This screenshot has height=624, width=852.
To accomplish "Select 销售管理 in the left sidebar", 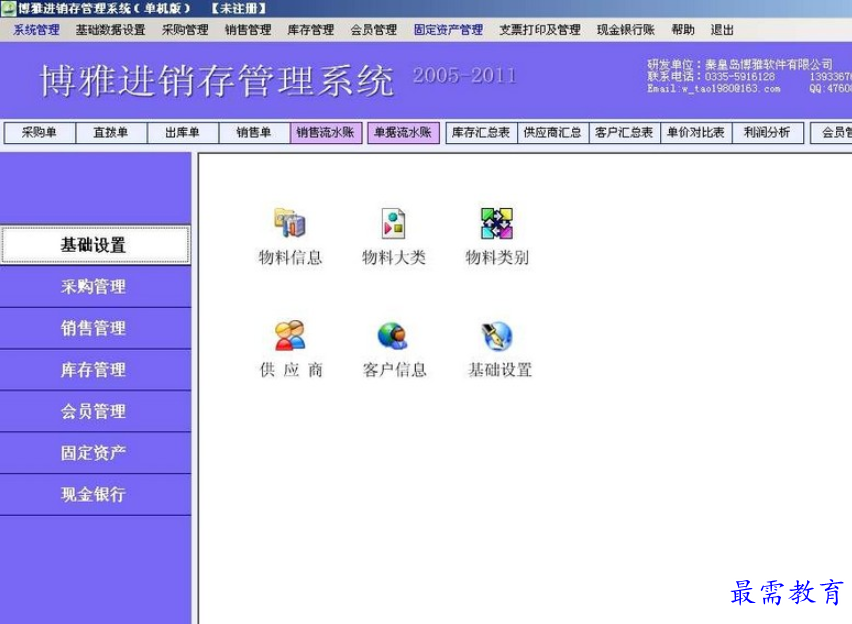I will 95,328.
